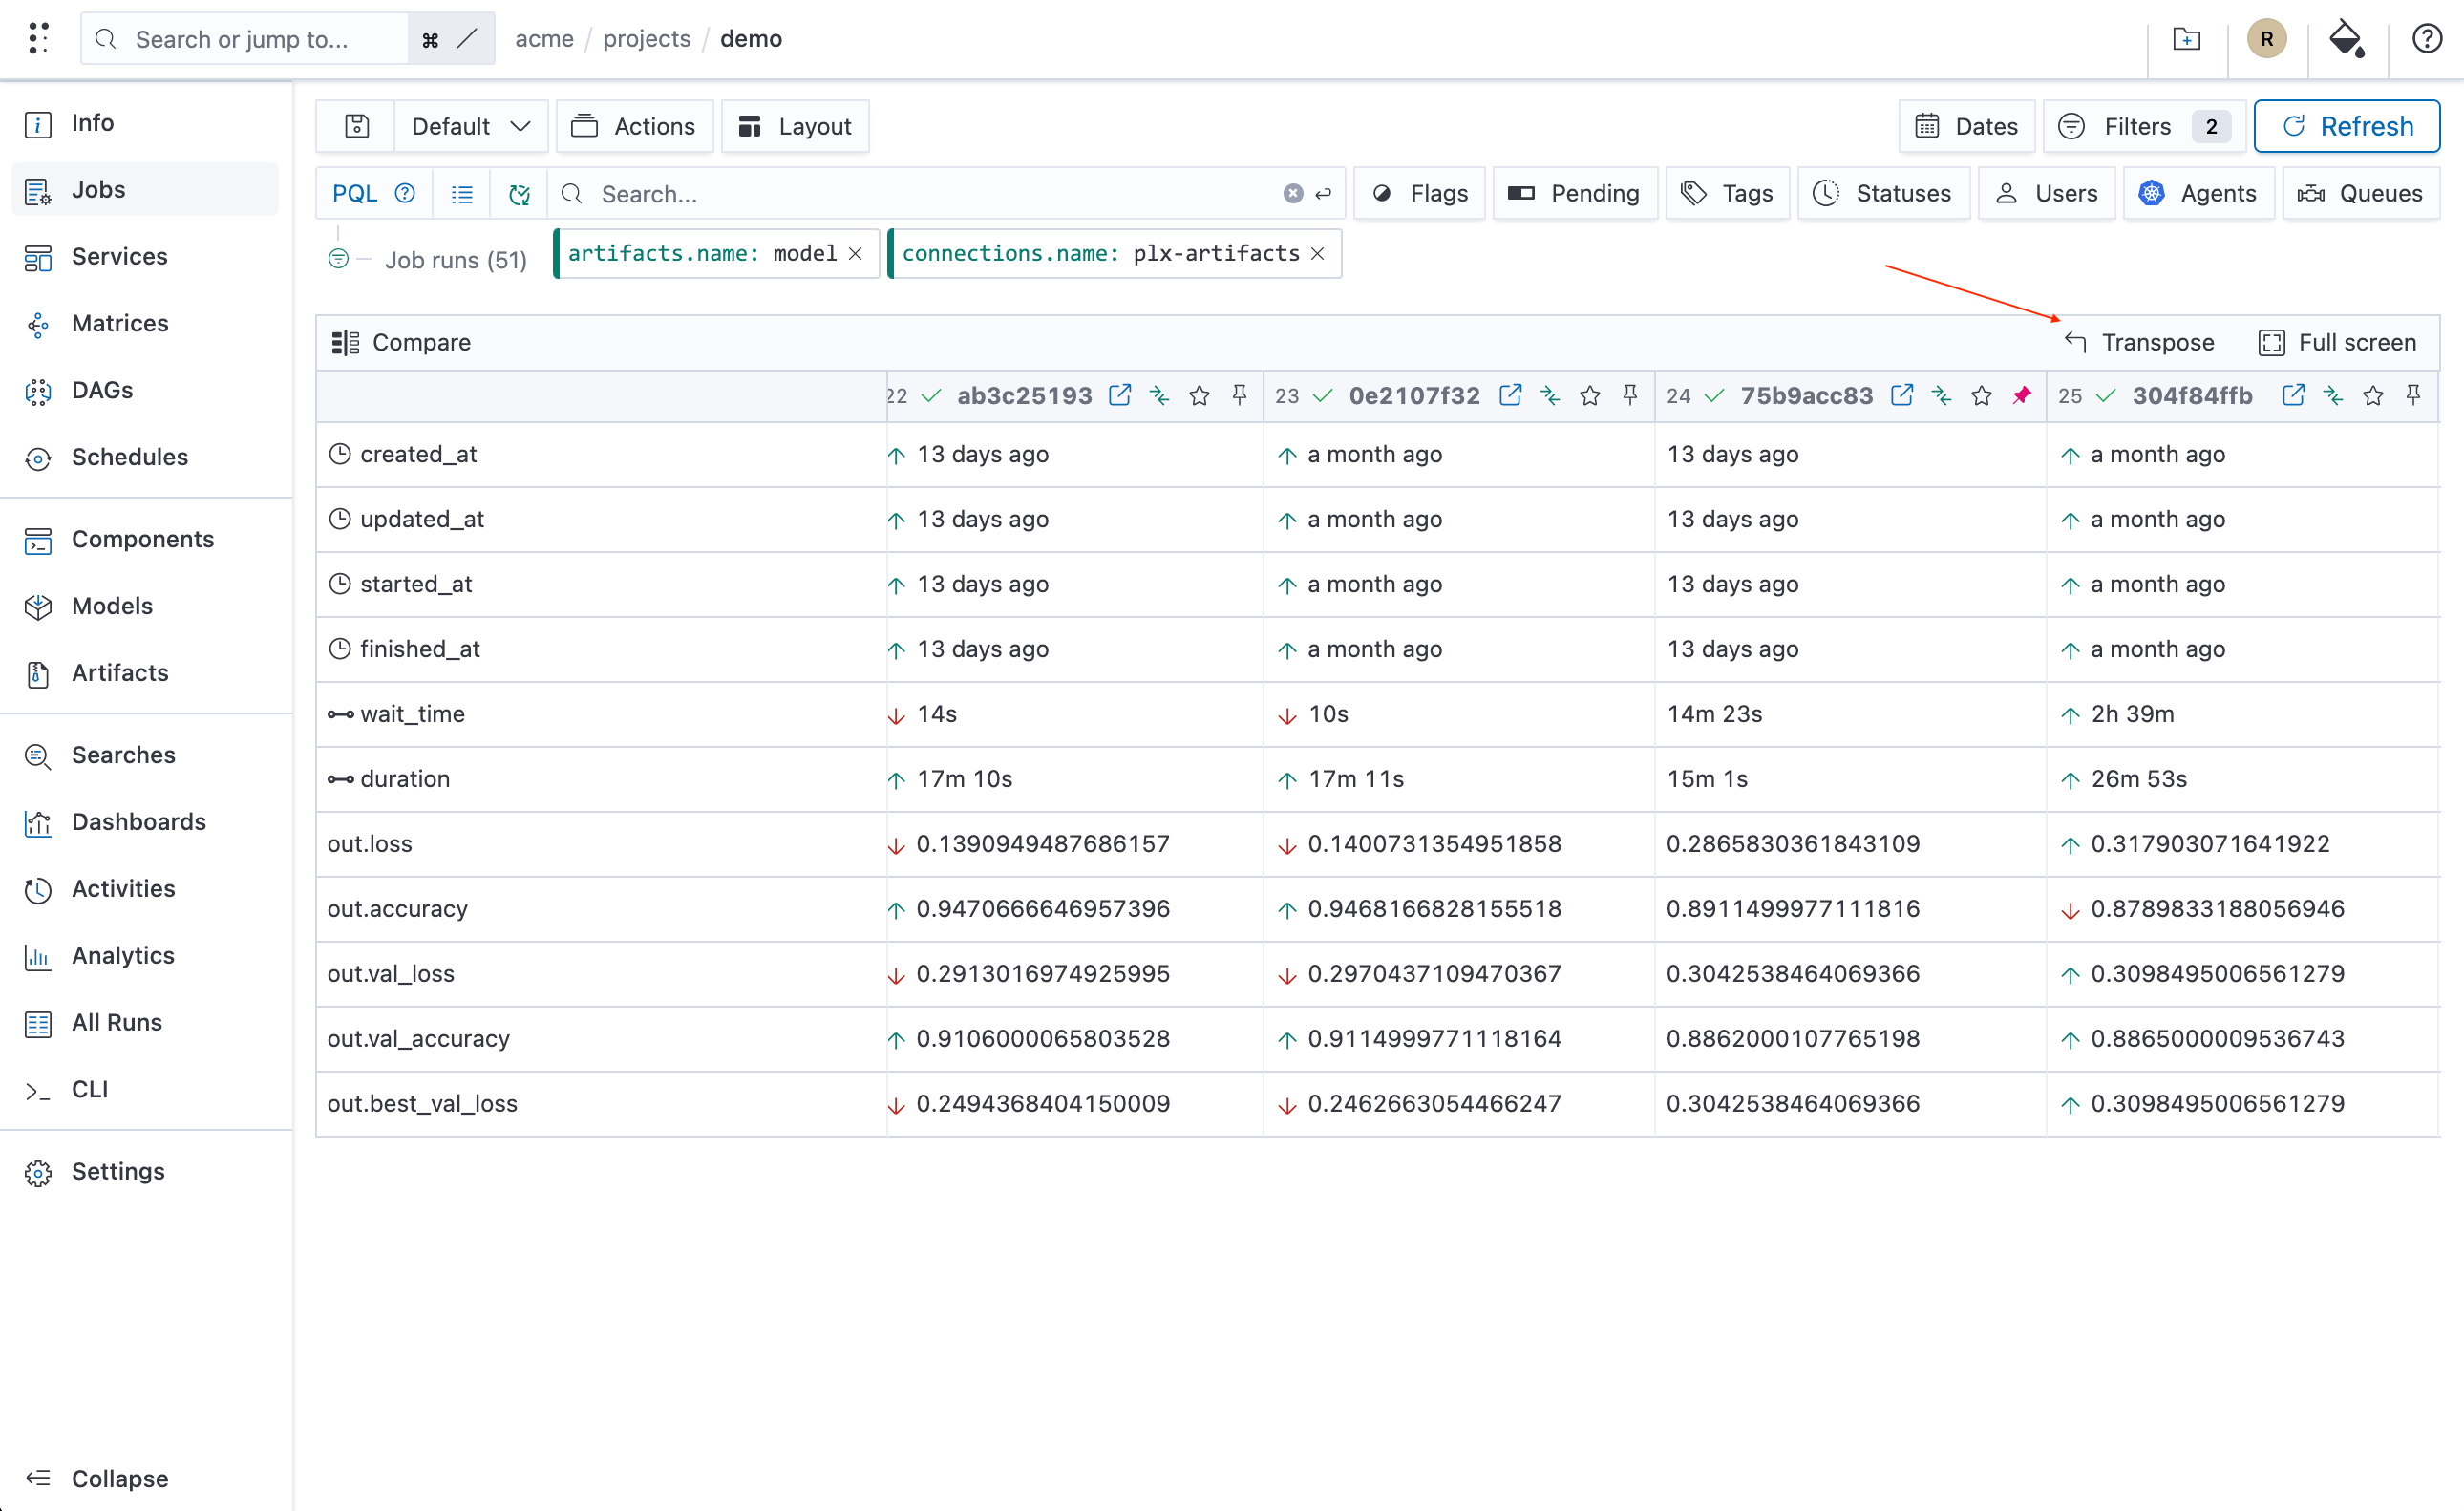Screen dimensions: 2464x1511
Task: Open Matrices in sidebar
Action: 145,323
